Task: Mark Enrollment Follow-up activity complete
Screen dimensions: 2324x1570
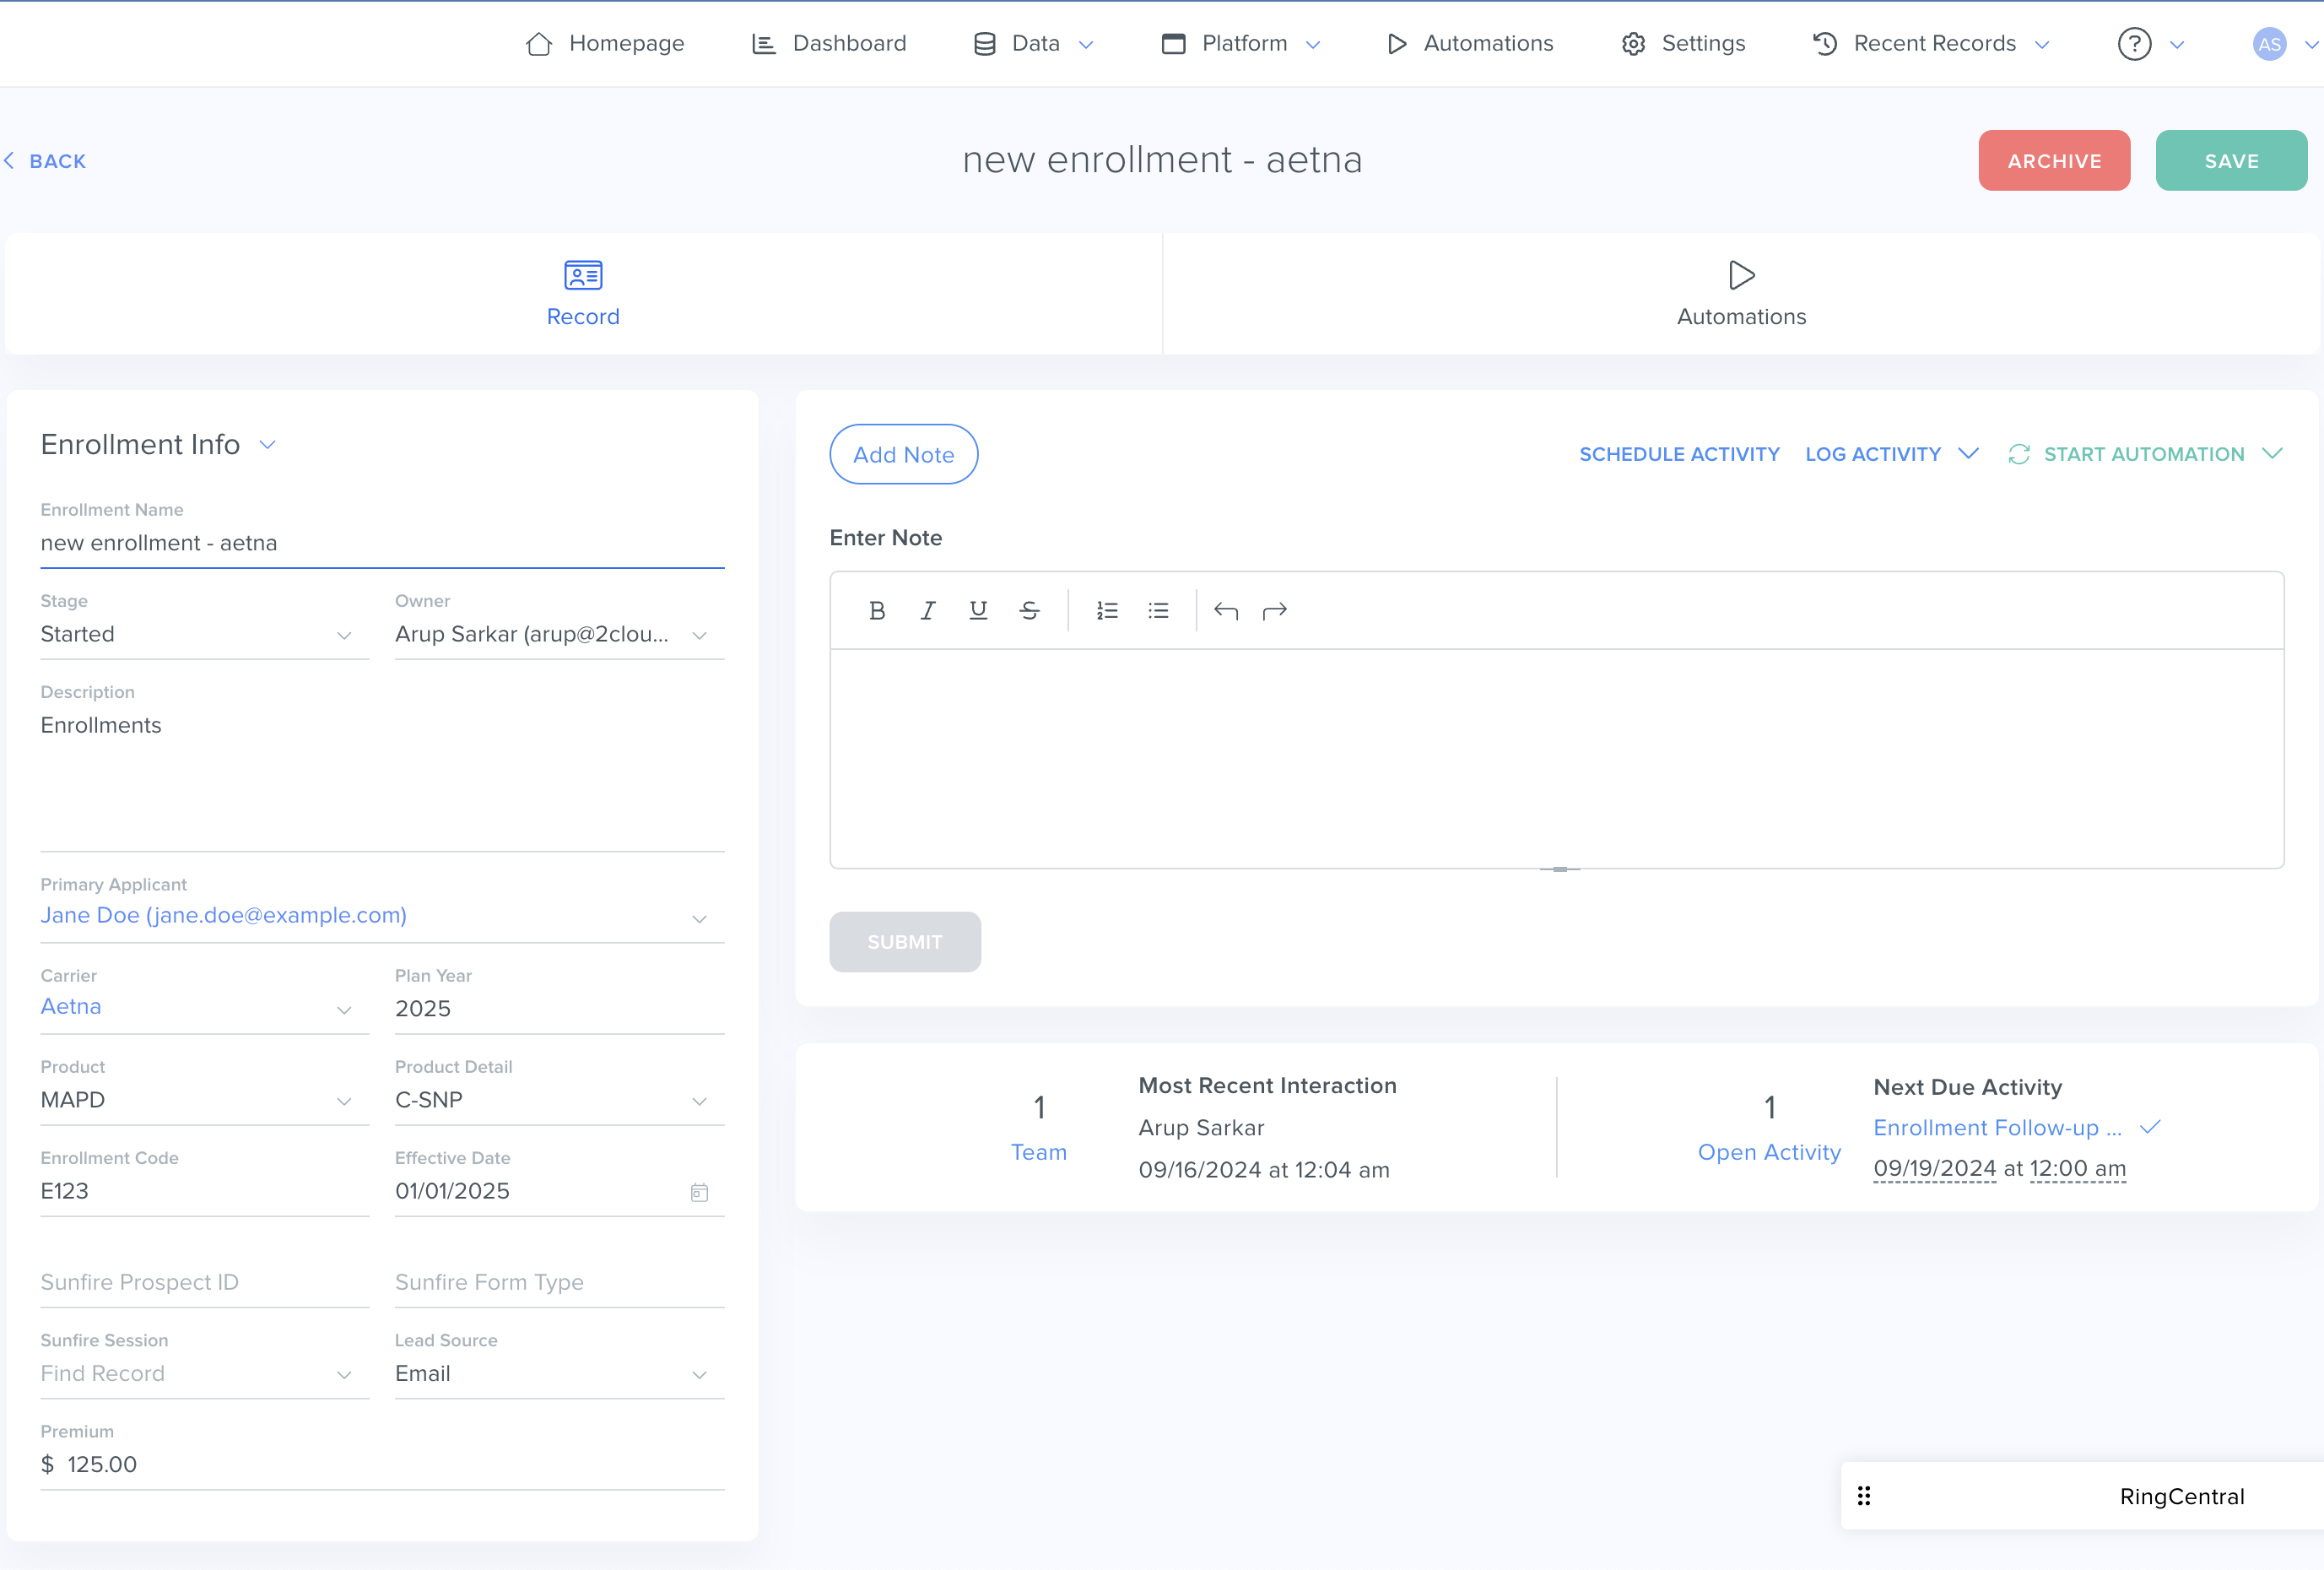Action: (2150, 1127)
